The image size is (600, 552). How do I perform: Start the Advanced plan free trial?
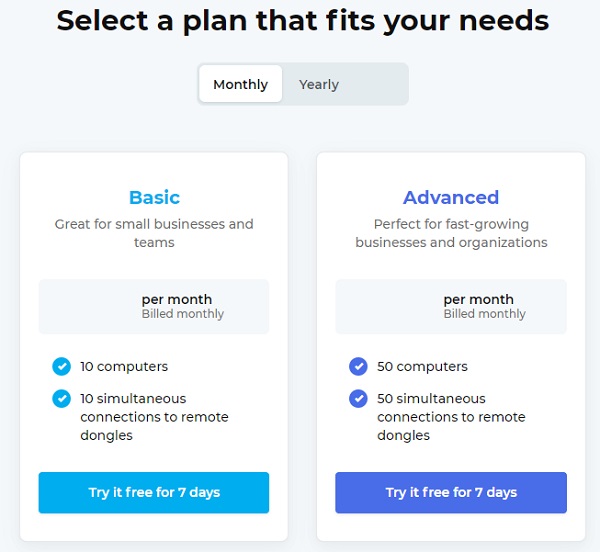click(x=451, y=492)
